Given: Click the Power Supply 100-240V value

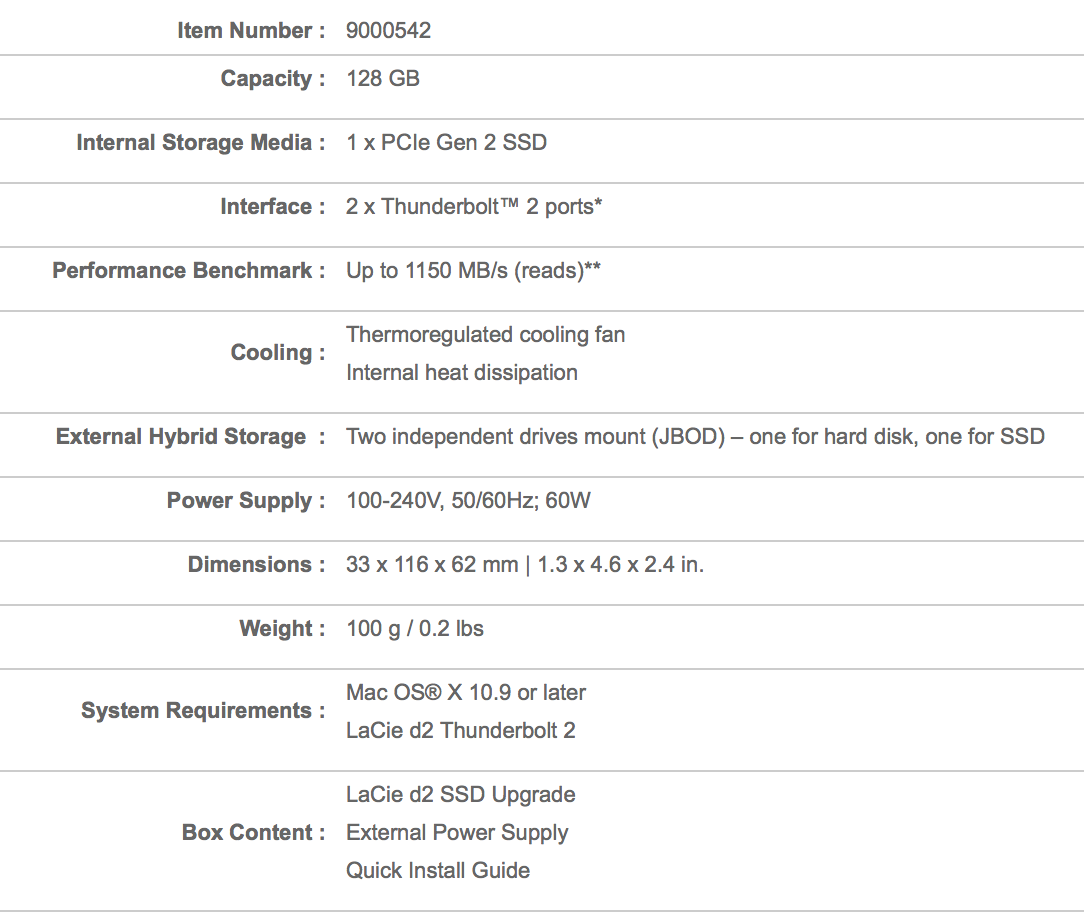Looking at the screenshot, I should point(468,500).
